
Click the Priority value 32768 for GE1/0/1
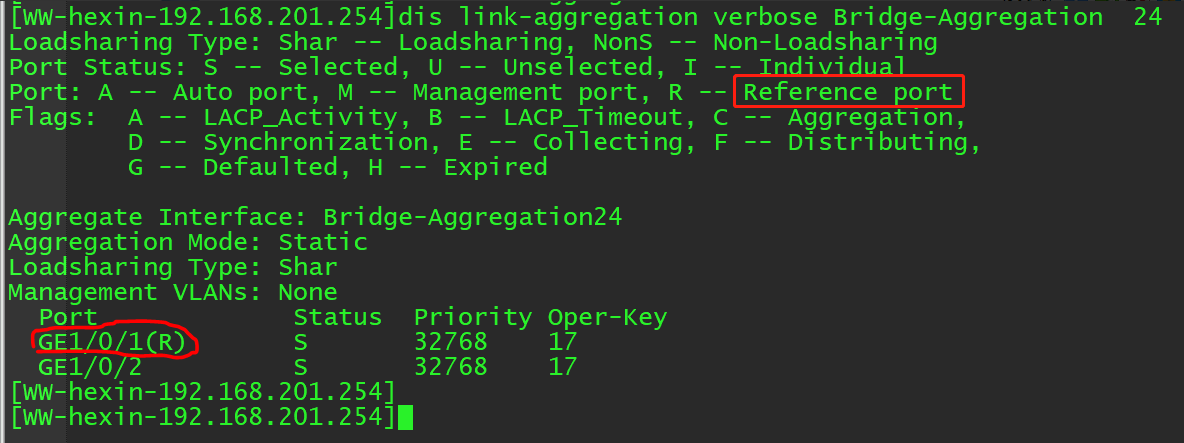tap(450, 342)
